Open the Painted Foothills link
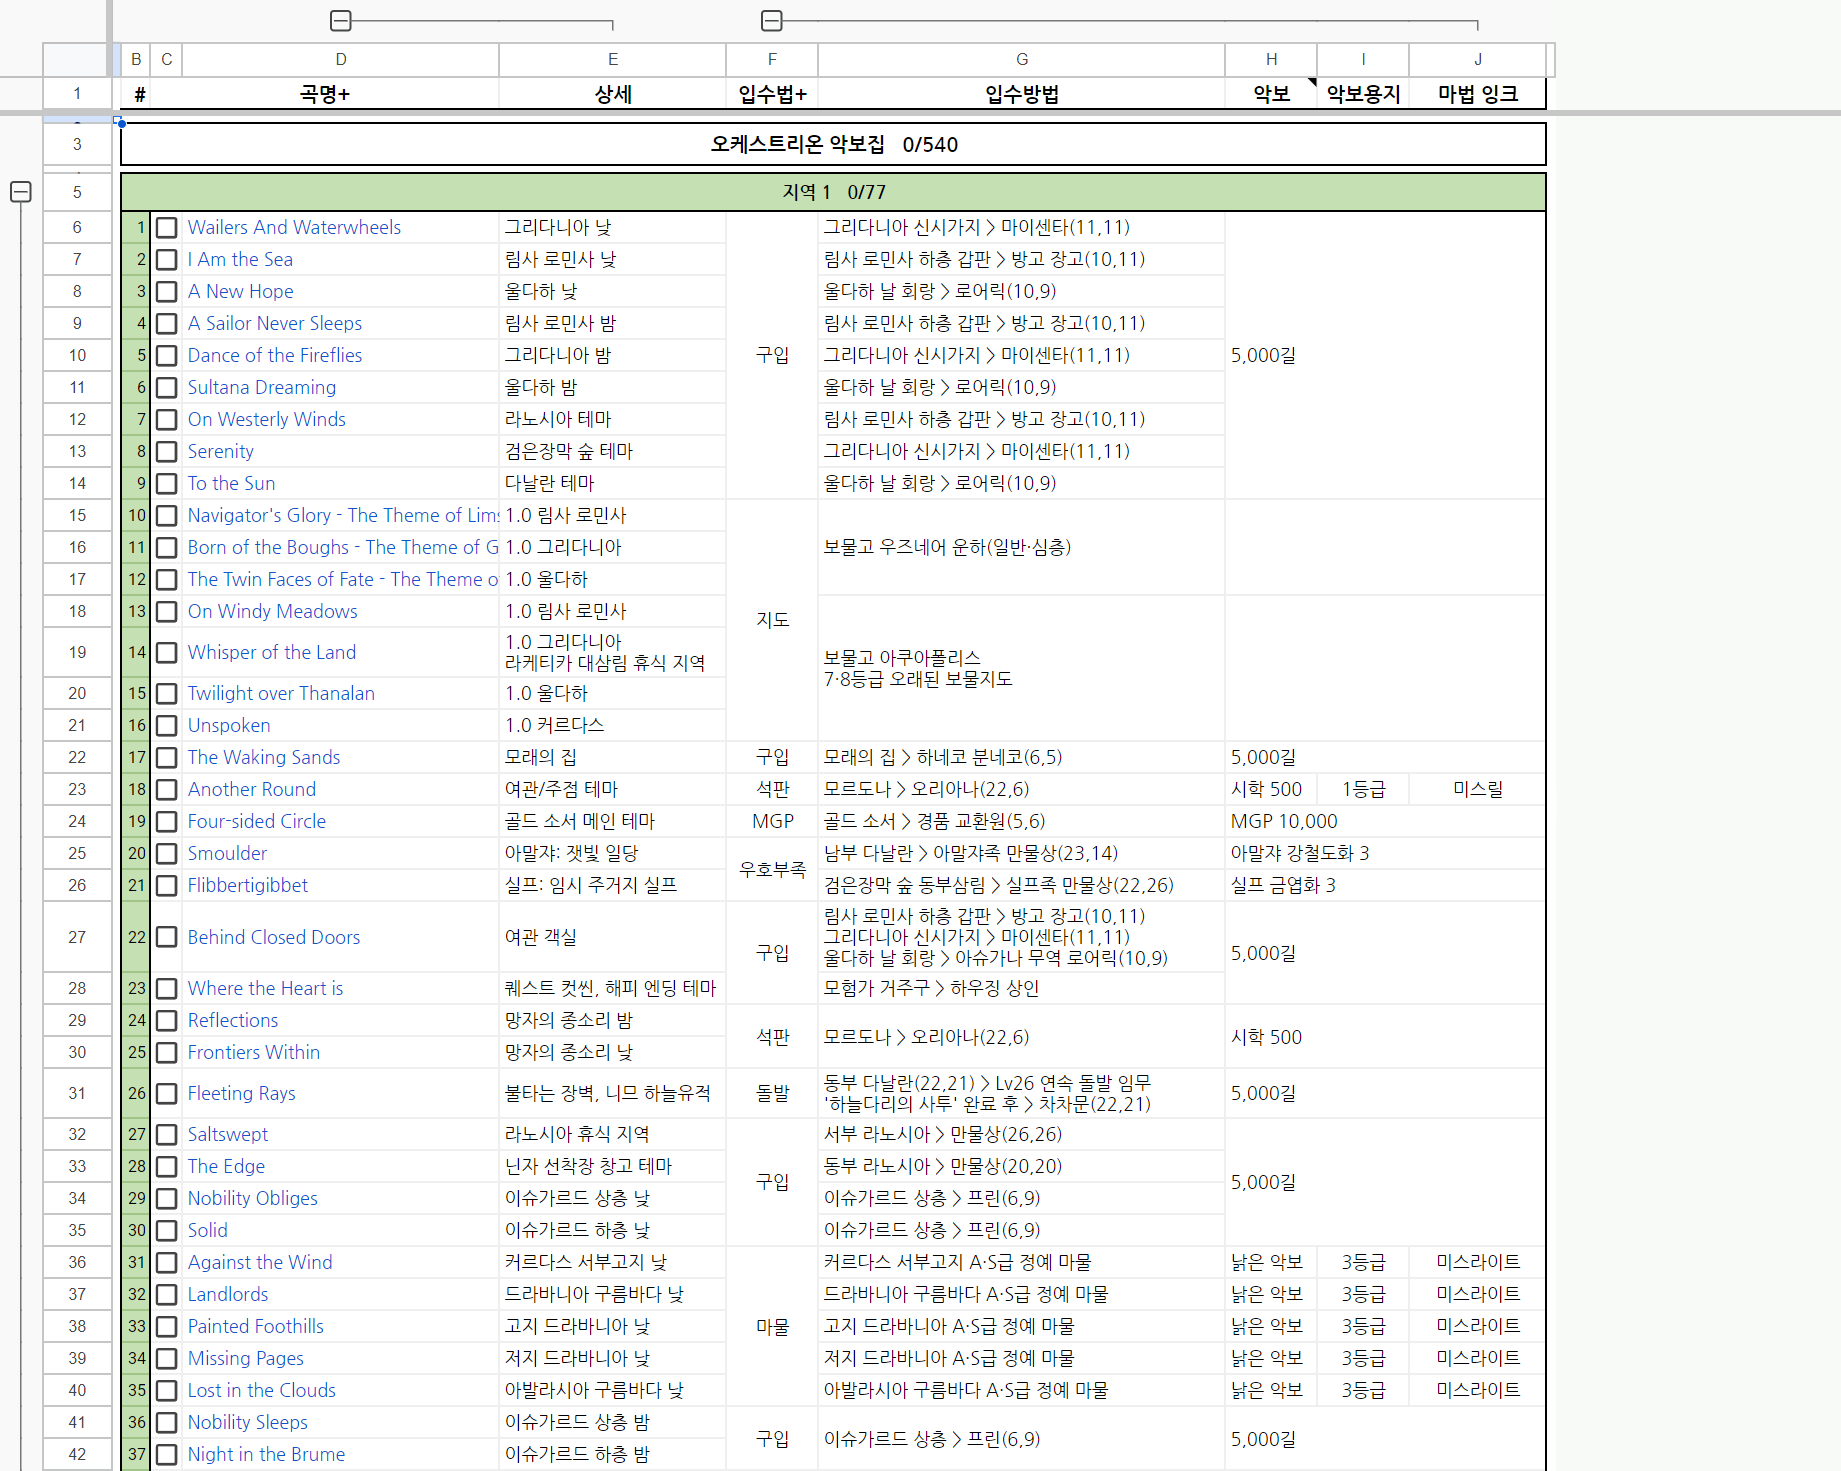Image resolution: width=1841 pixels, height=1471 pixels. [256, 1326]
